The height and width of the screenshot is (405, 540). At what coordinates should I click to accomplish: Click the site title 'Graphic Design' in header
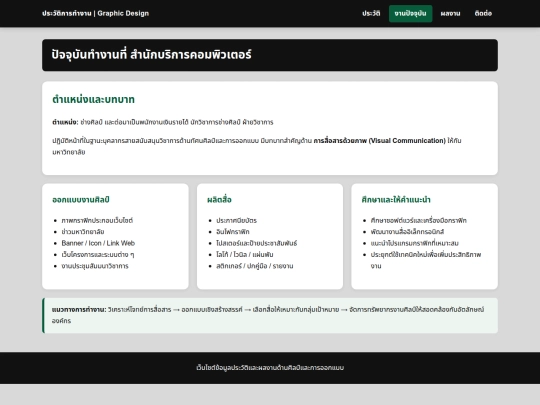click(123, 13)
